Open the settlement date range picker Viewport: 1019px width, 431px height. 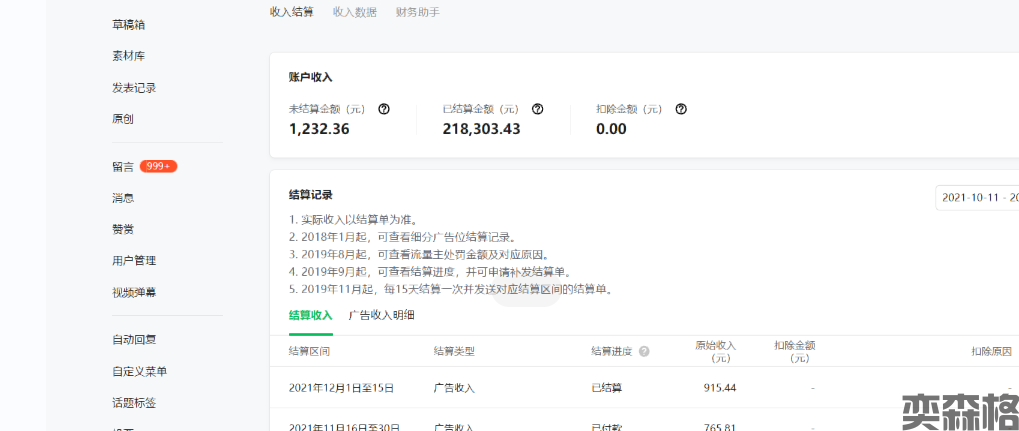[977, 197]
